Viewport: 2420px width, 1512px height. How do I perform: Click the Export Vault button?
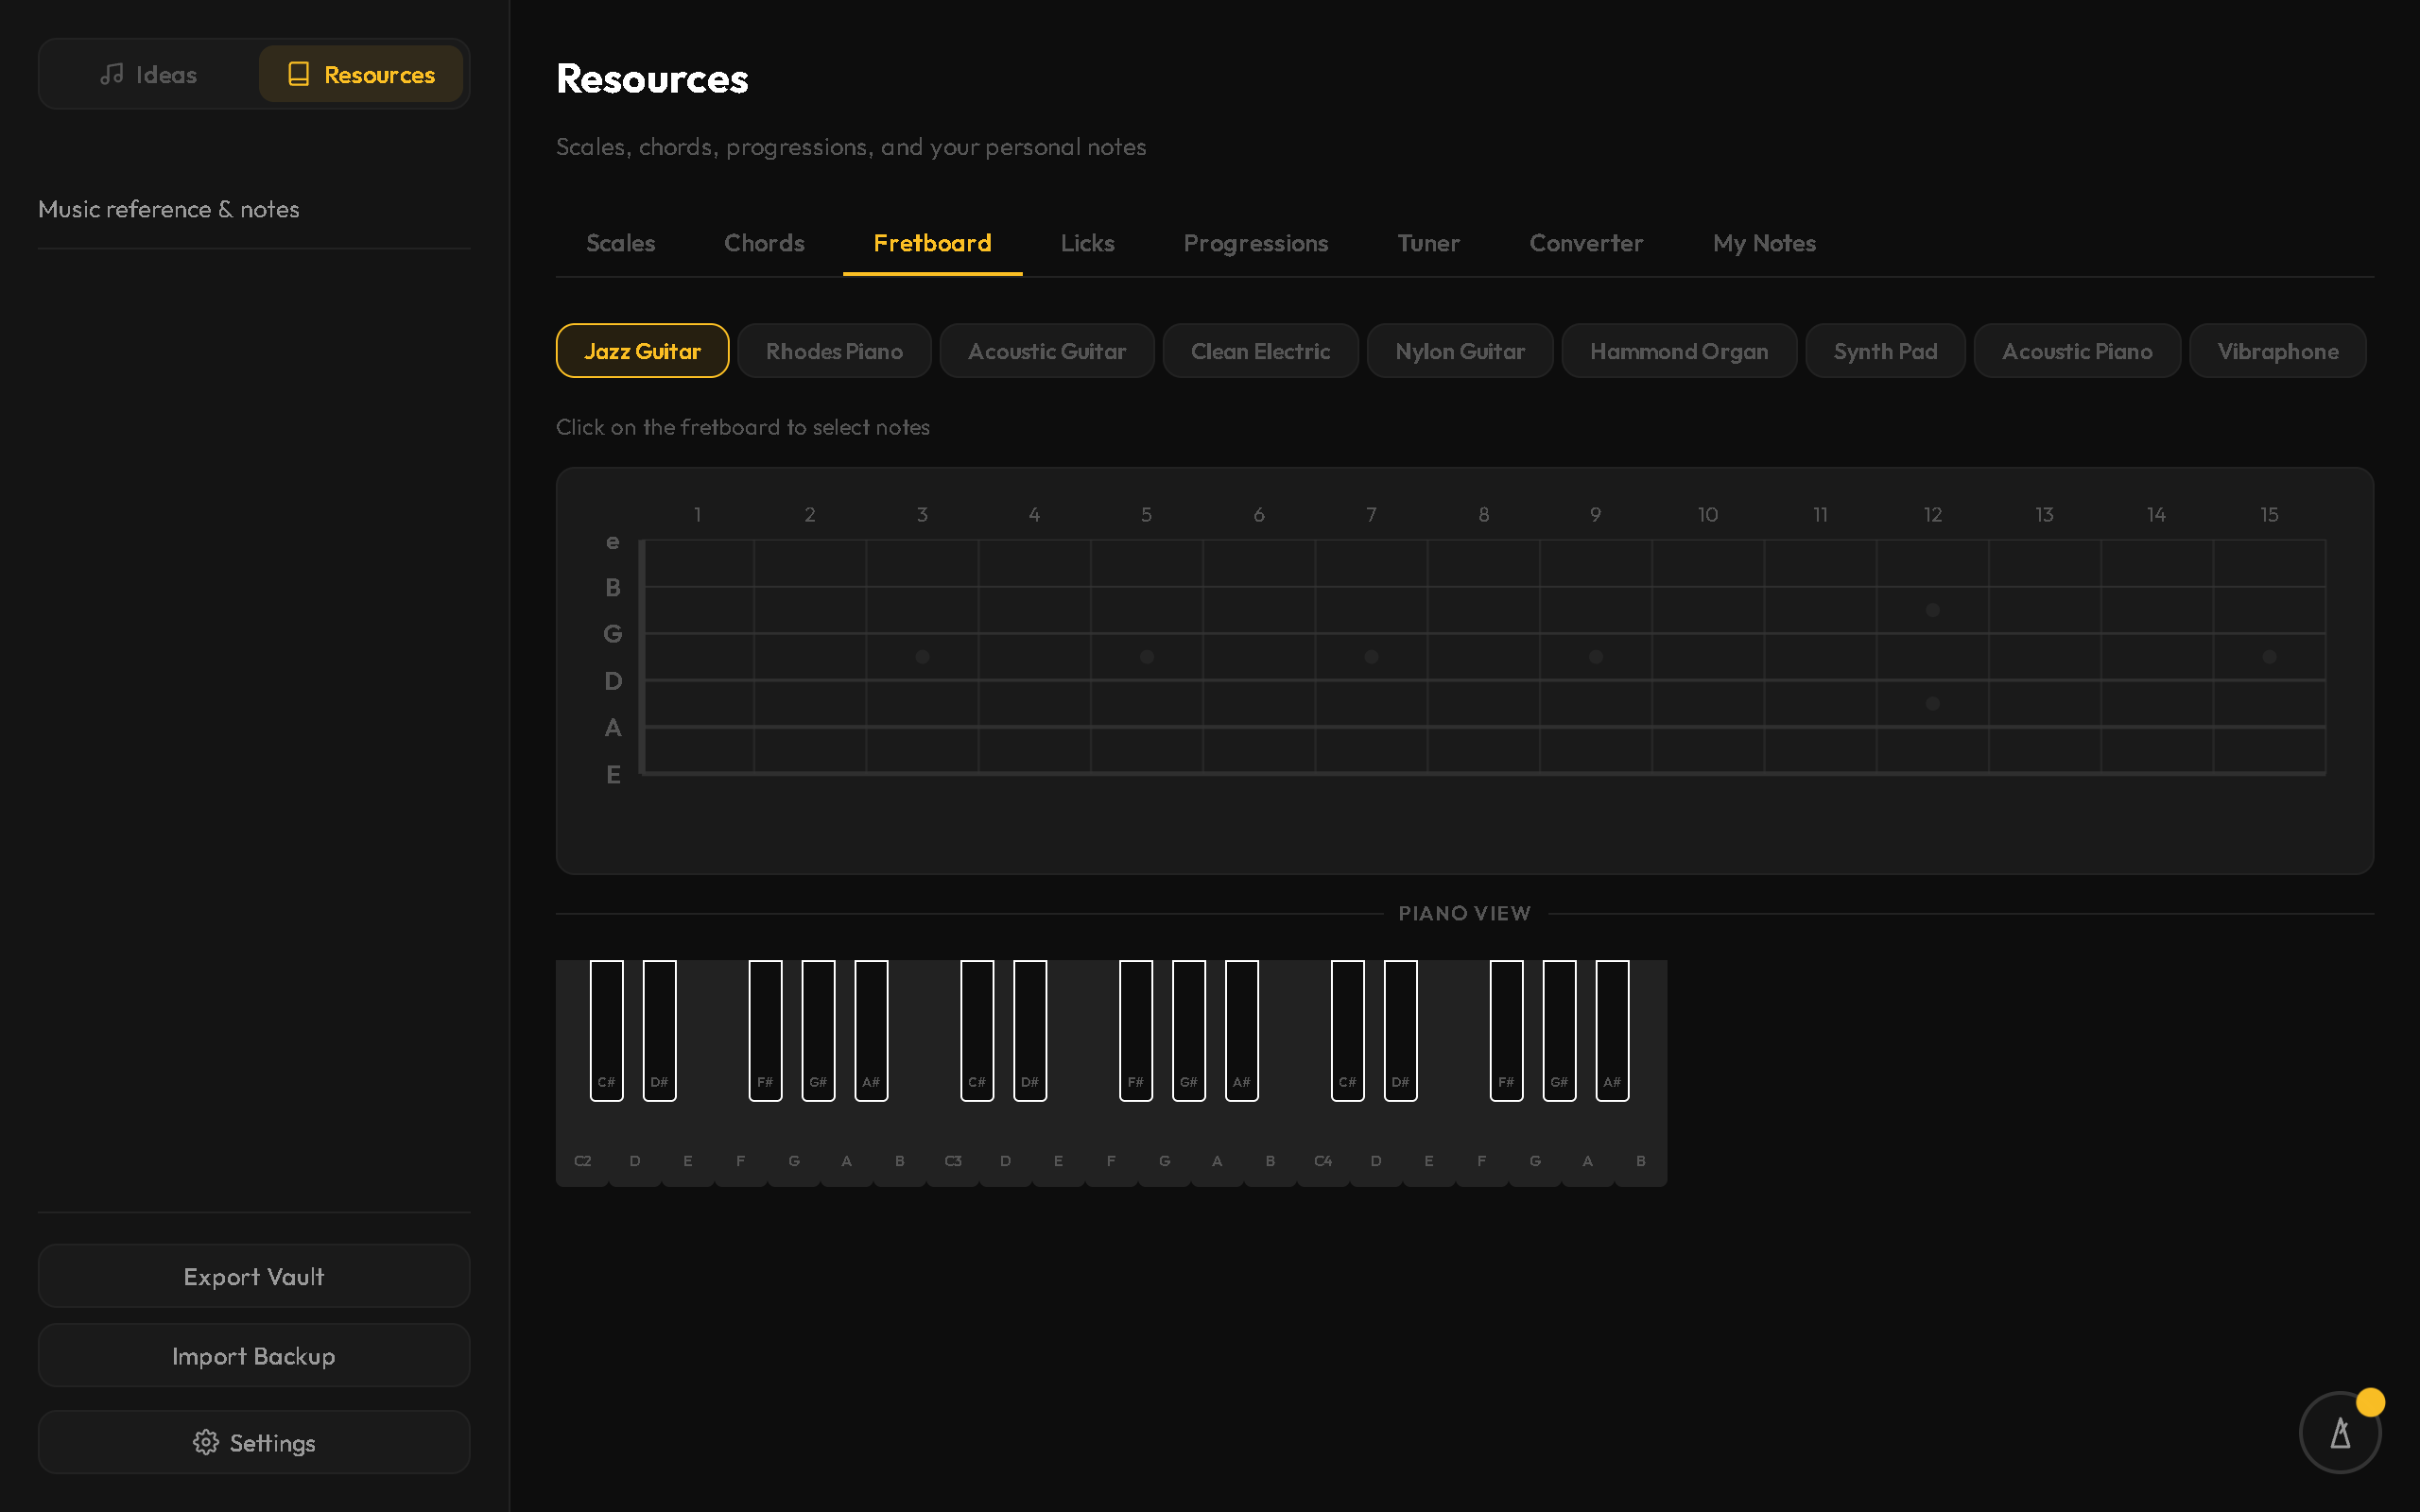click(x=254, y=1276)
